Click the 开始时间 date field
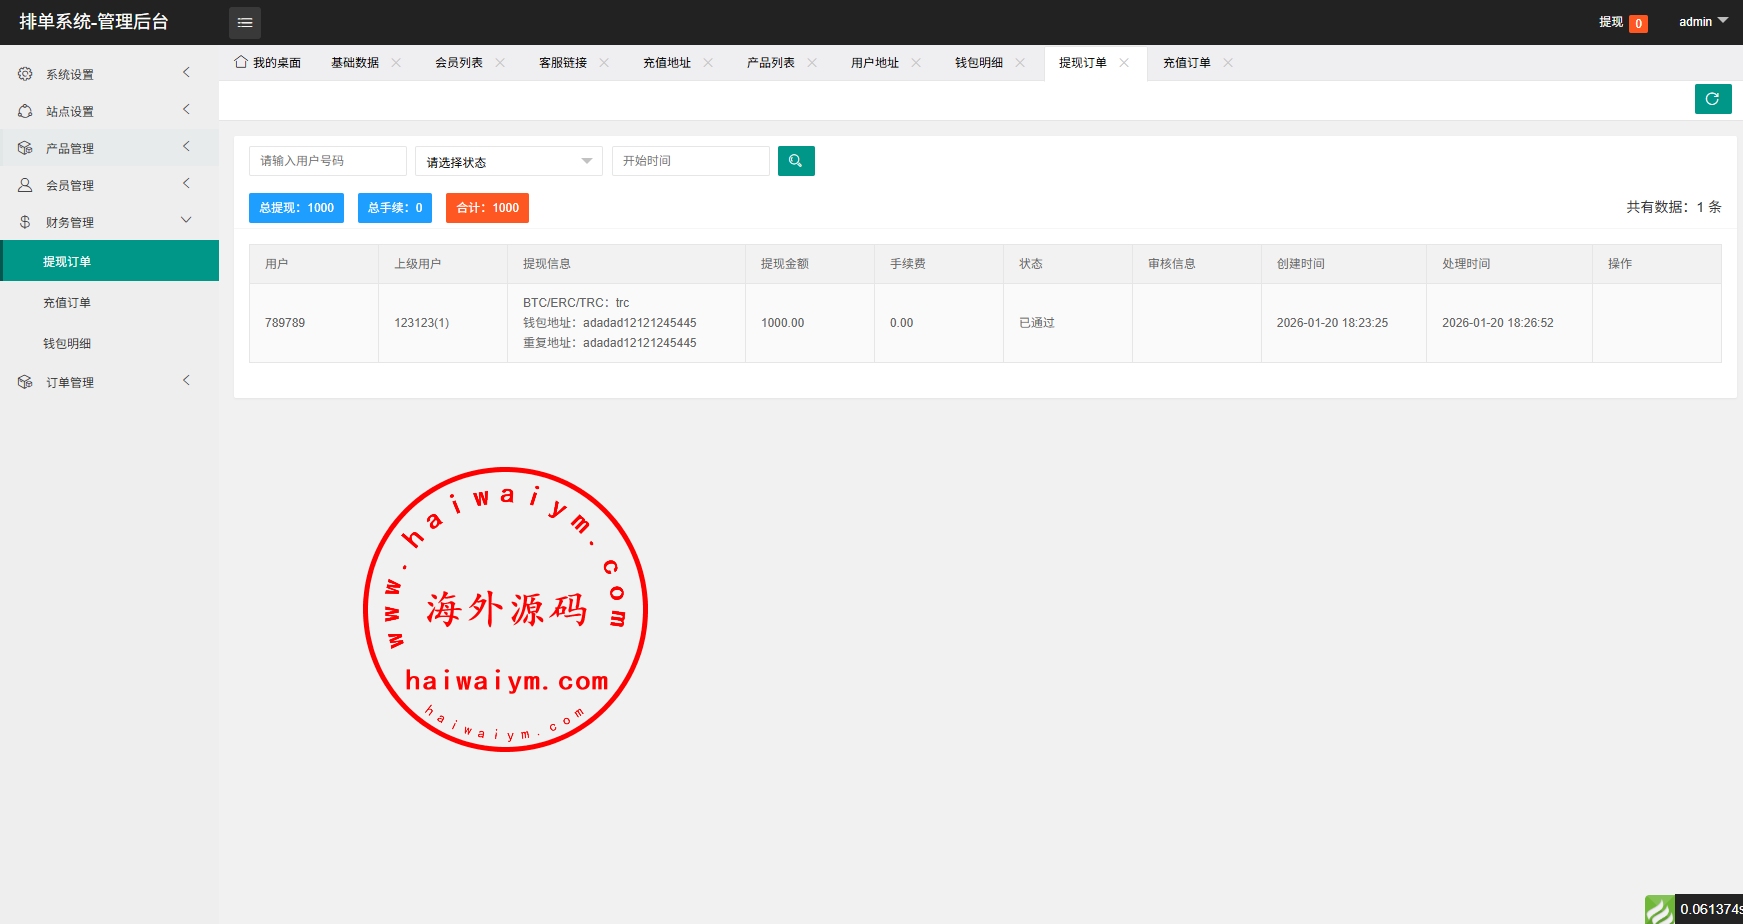1743x924 pixels. tap(690, 161)
